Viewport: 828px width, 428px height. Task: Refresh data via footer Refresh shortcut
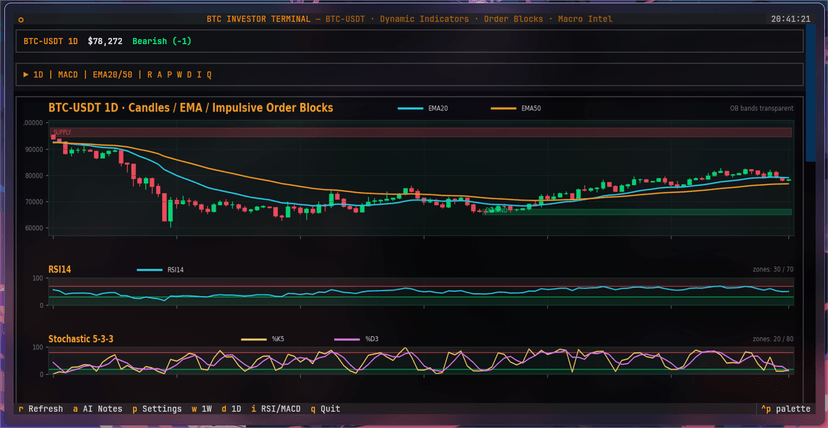(41, 409)
